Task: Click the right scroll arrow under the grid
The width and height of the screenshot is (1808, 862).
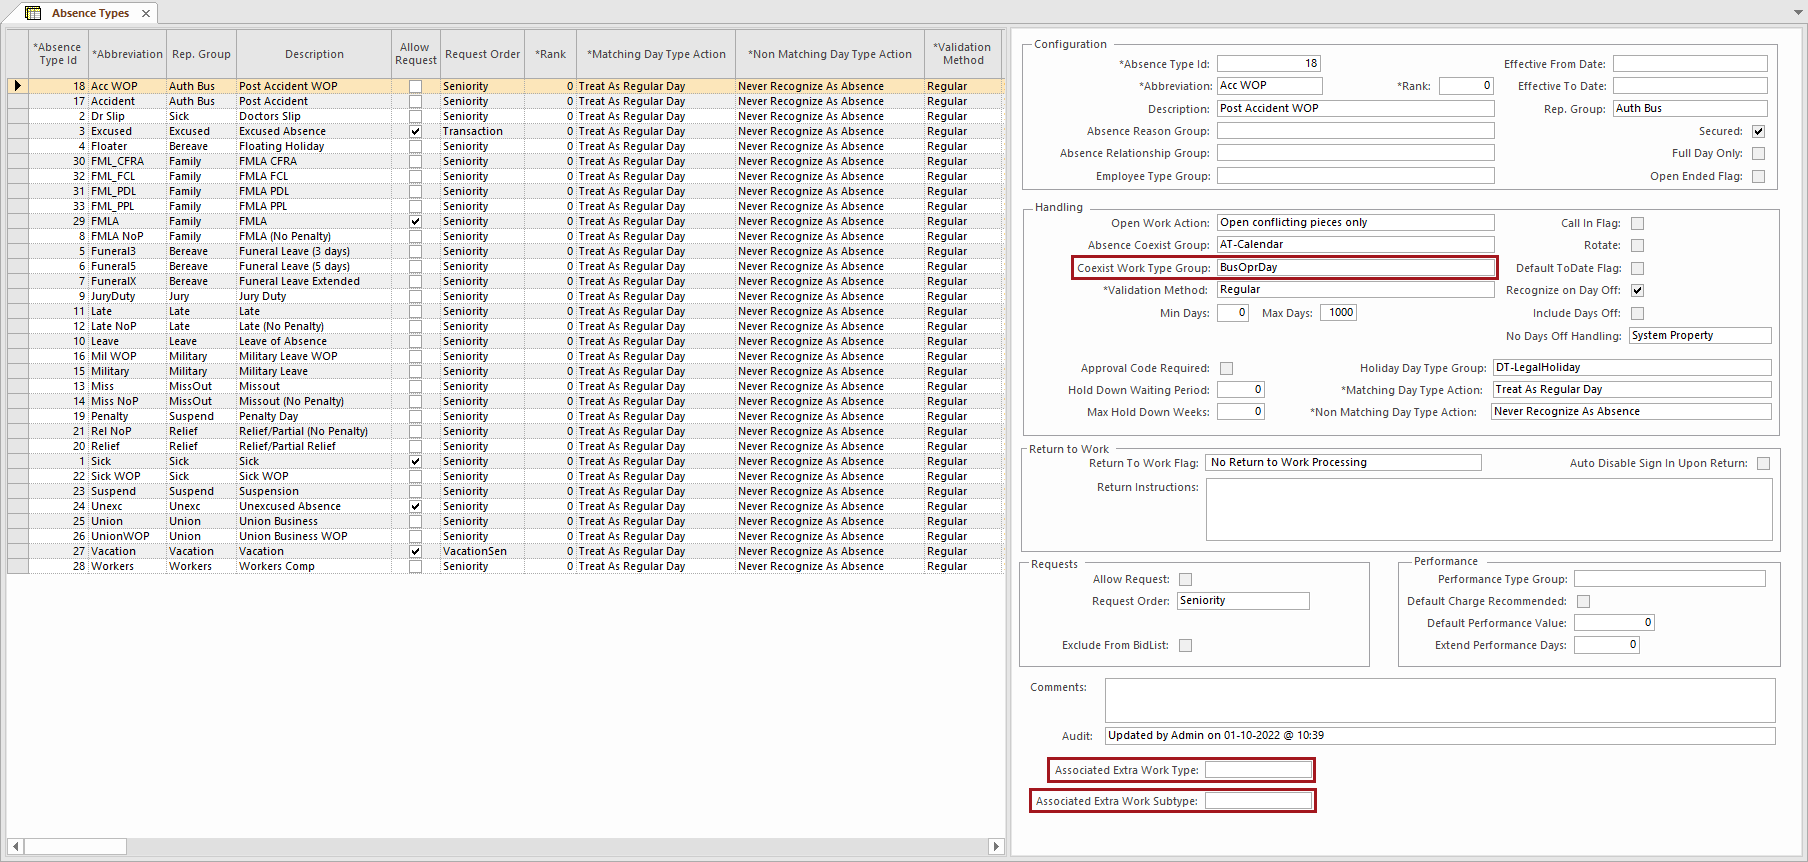Action: click(x=995, y=846)
